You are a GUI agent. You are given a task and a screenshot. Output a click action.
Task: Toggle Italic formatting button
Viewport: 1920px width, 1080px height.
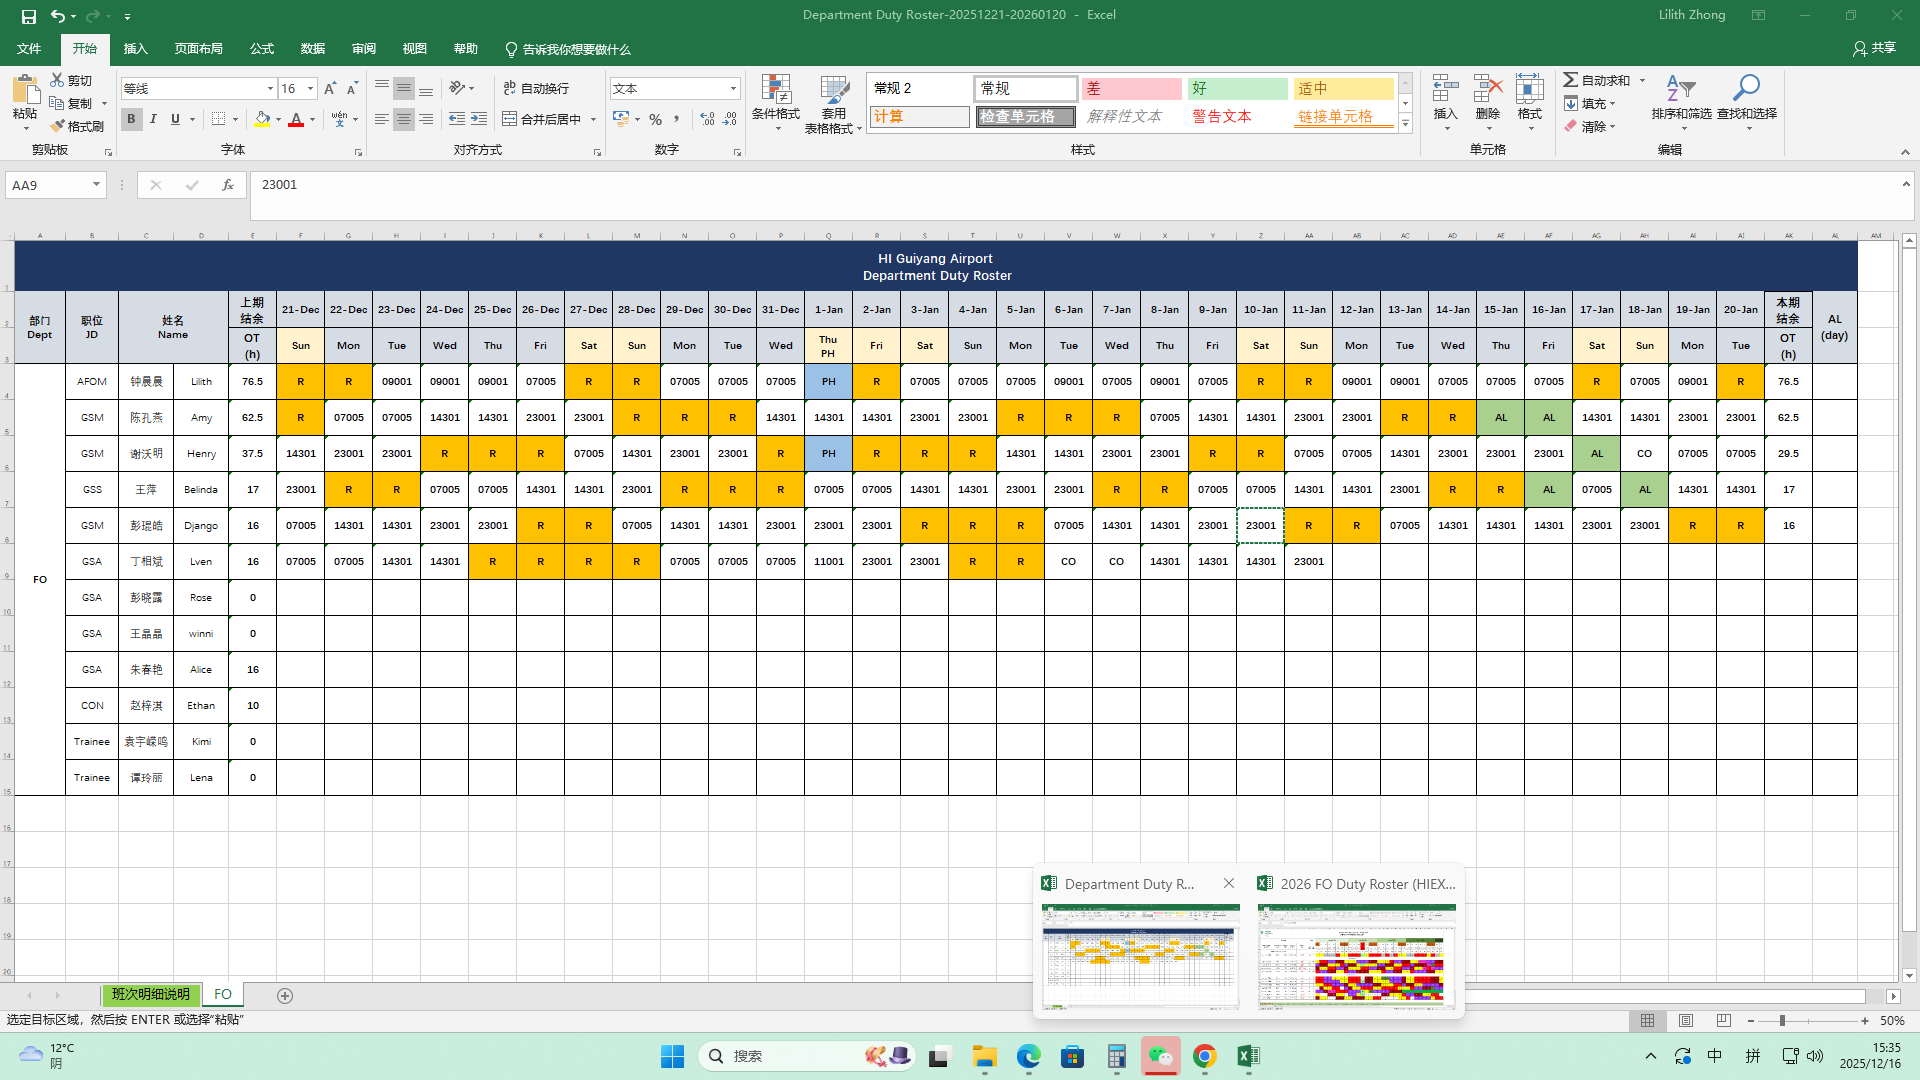[153, 119]
